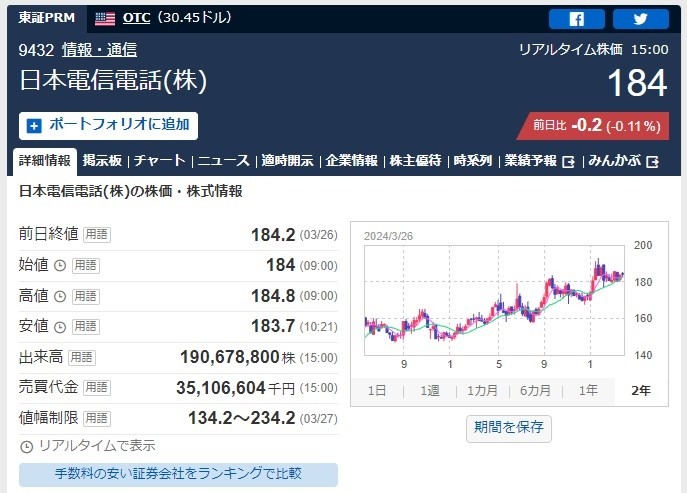Viewport: 687px width, 493px height.
Task: Open the 時系列 tab
Action: coord(473,161)
